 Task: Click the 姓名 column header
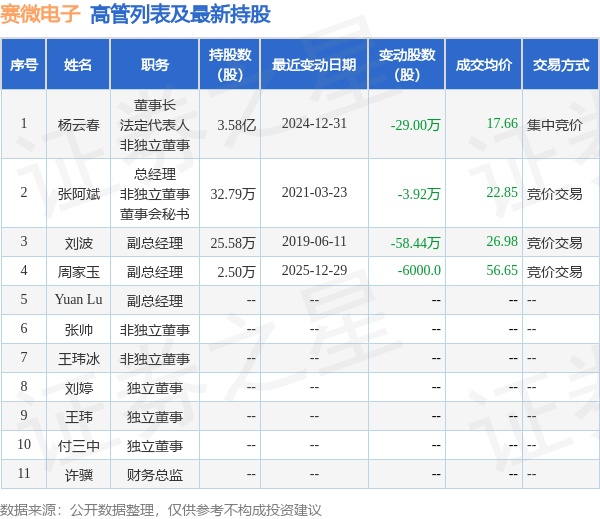click(78, 65)
